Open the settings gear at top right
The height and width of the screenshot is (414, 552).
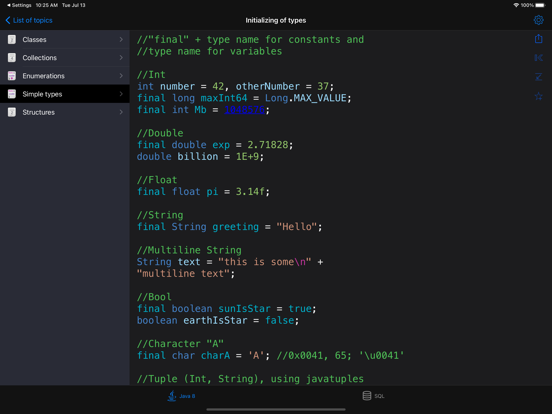coord(538,20)
